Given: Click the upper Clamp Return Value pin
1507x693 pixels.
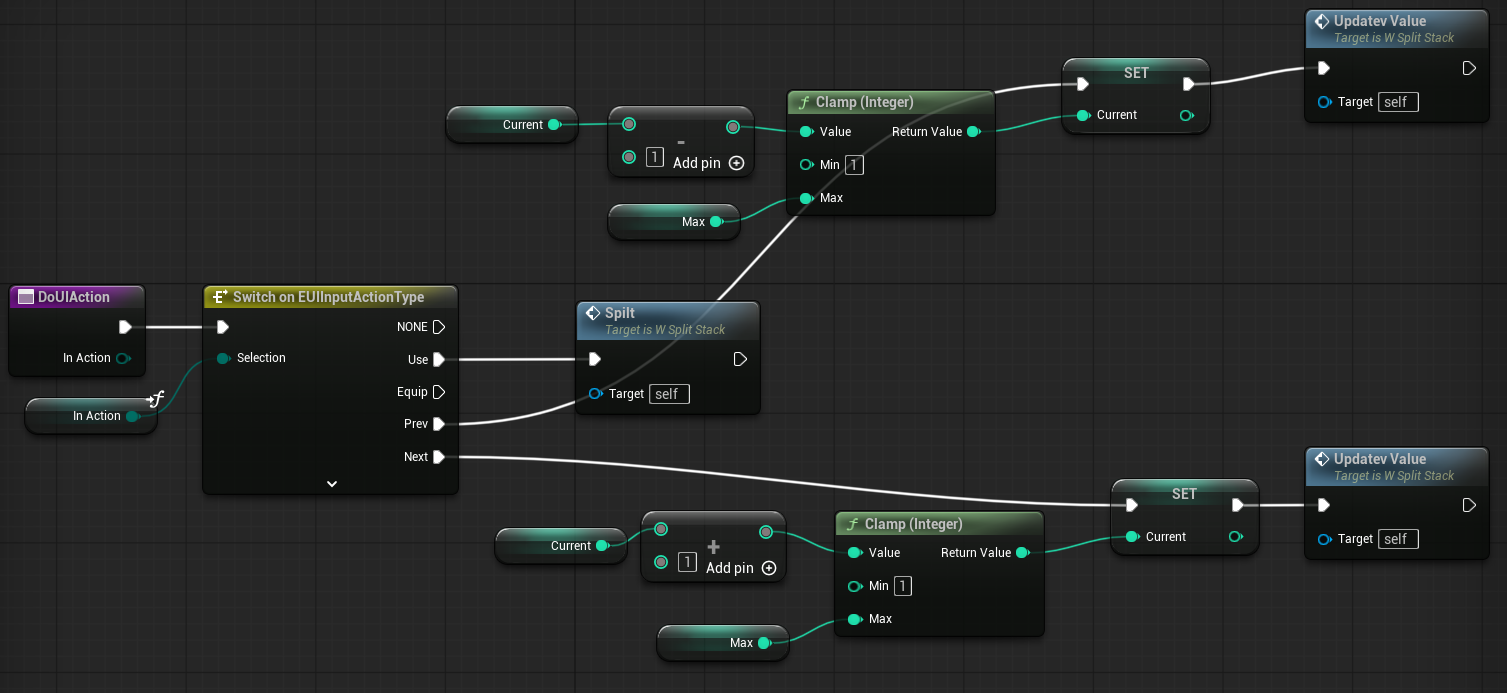Looking at the screenshot, I should 974,132.
